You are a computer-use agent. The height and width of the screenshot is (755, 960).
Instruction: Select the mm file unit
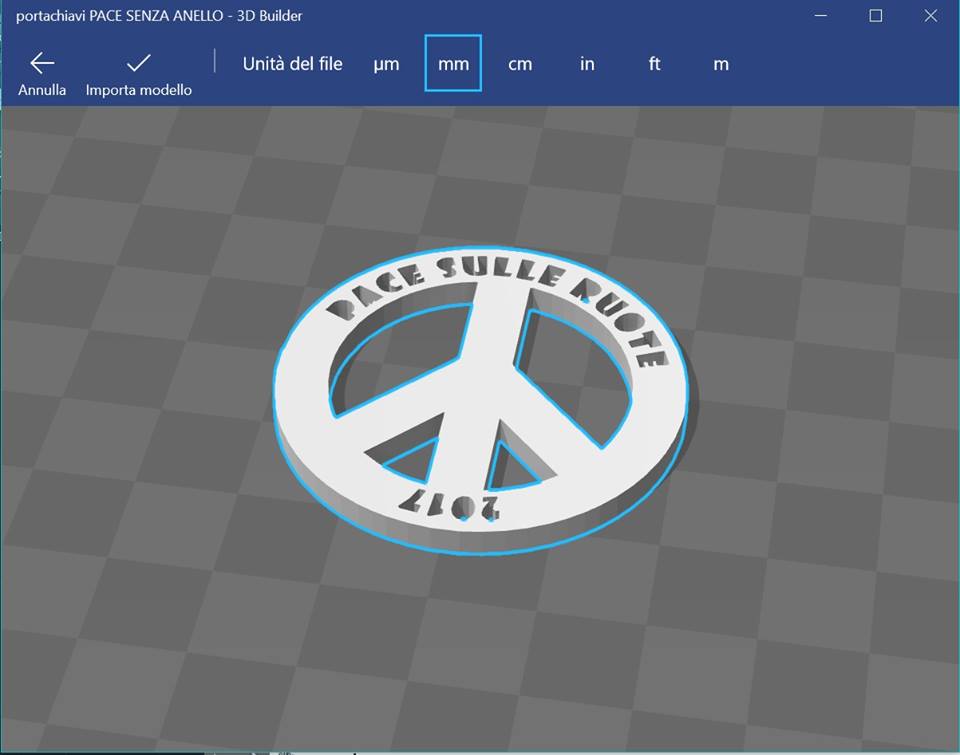[453, 63]
